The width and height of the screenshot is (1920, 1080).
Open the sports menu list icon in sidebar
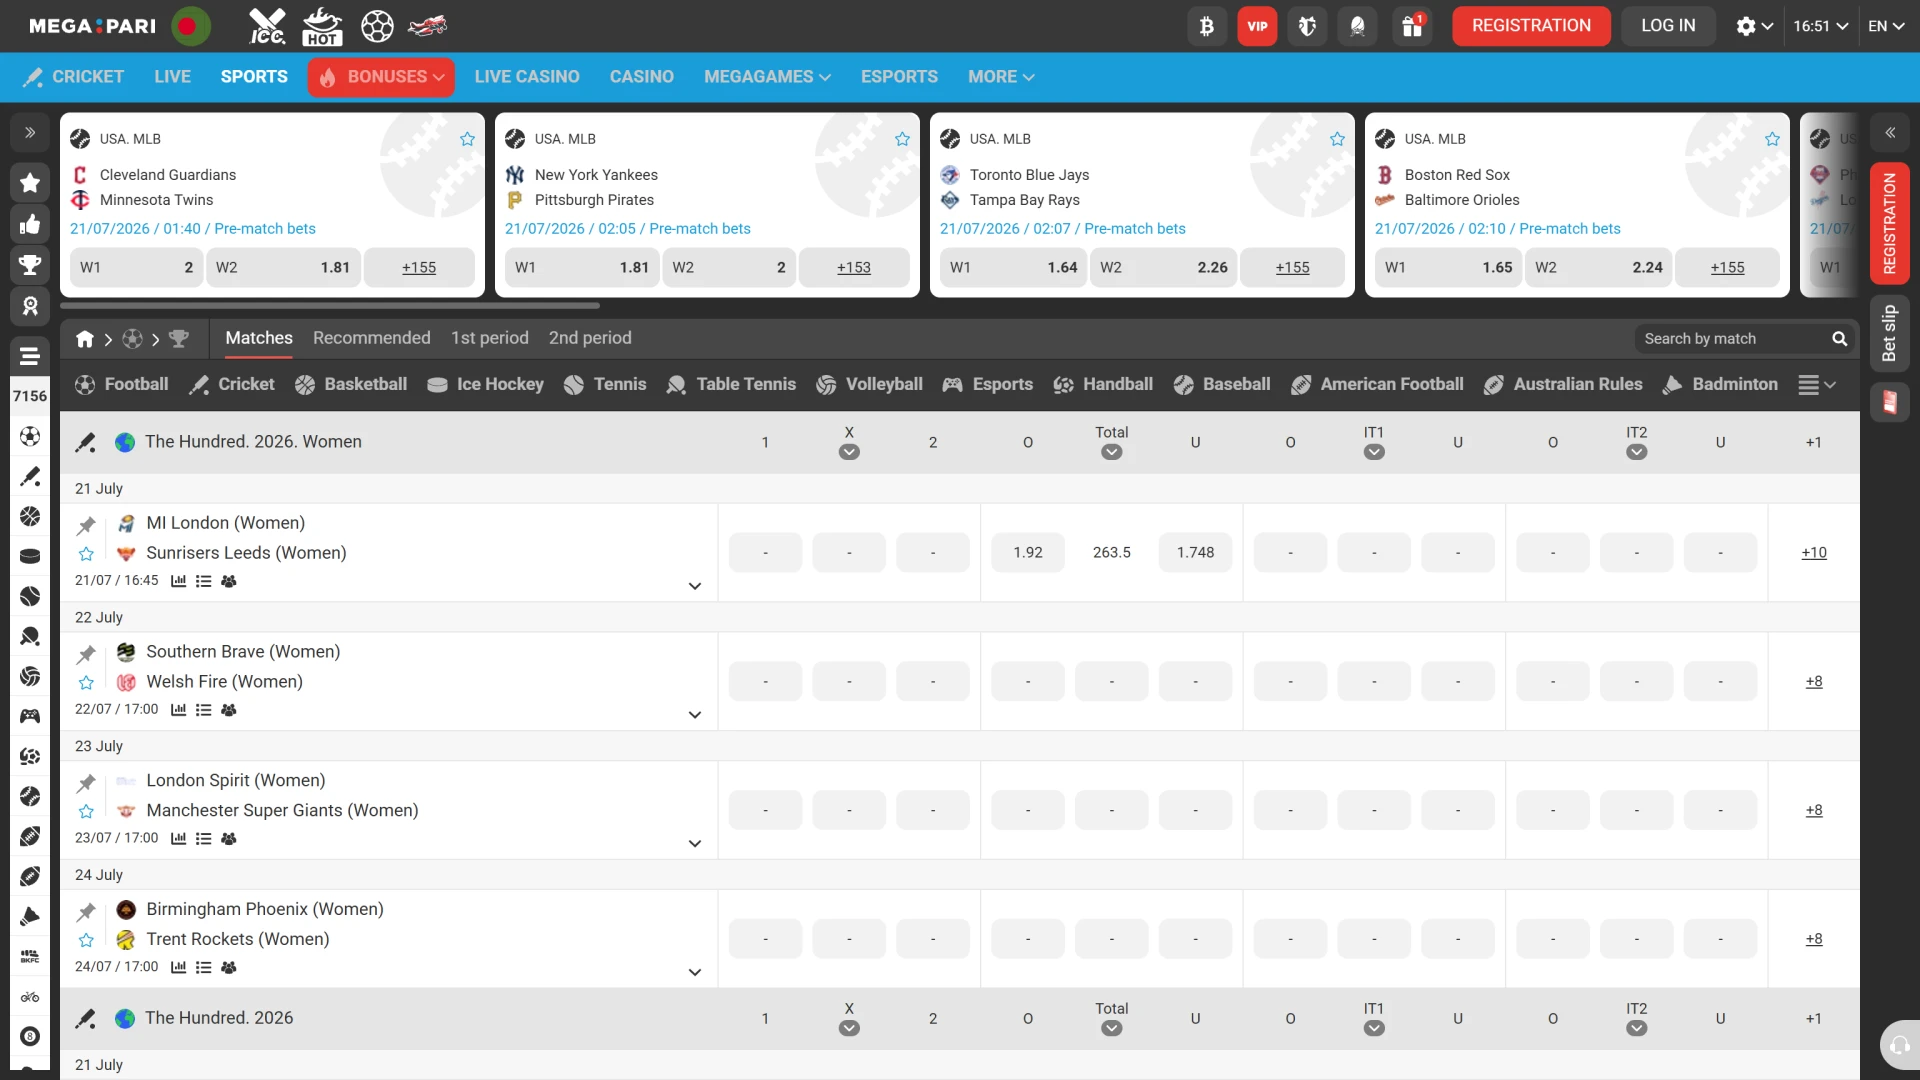click(x=30, y=356)
